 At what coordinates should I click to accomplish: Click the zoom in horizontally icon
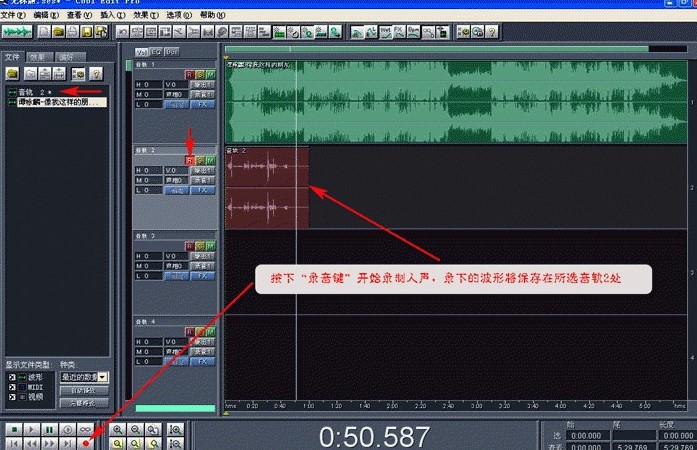117,430
